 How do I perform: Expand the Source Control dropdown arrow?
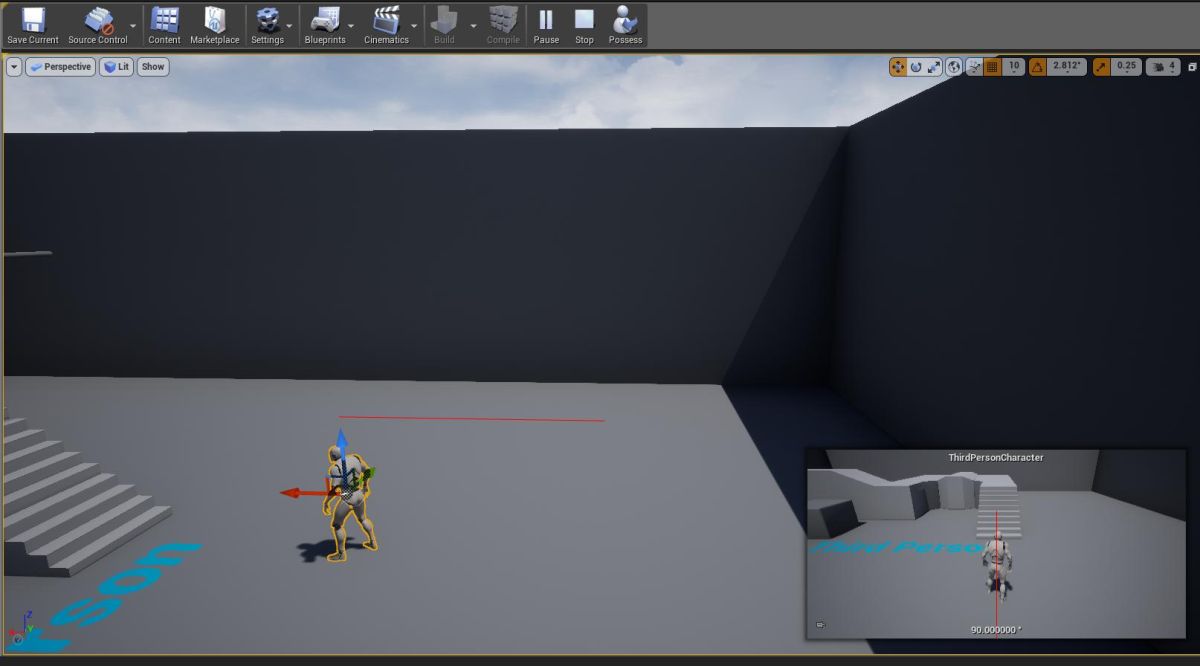[134, 26]
